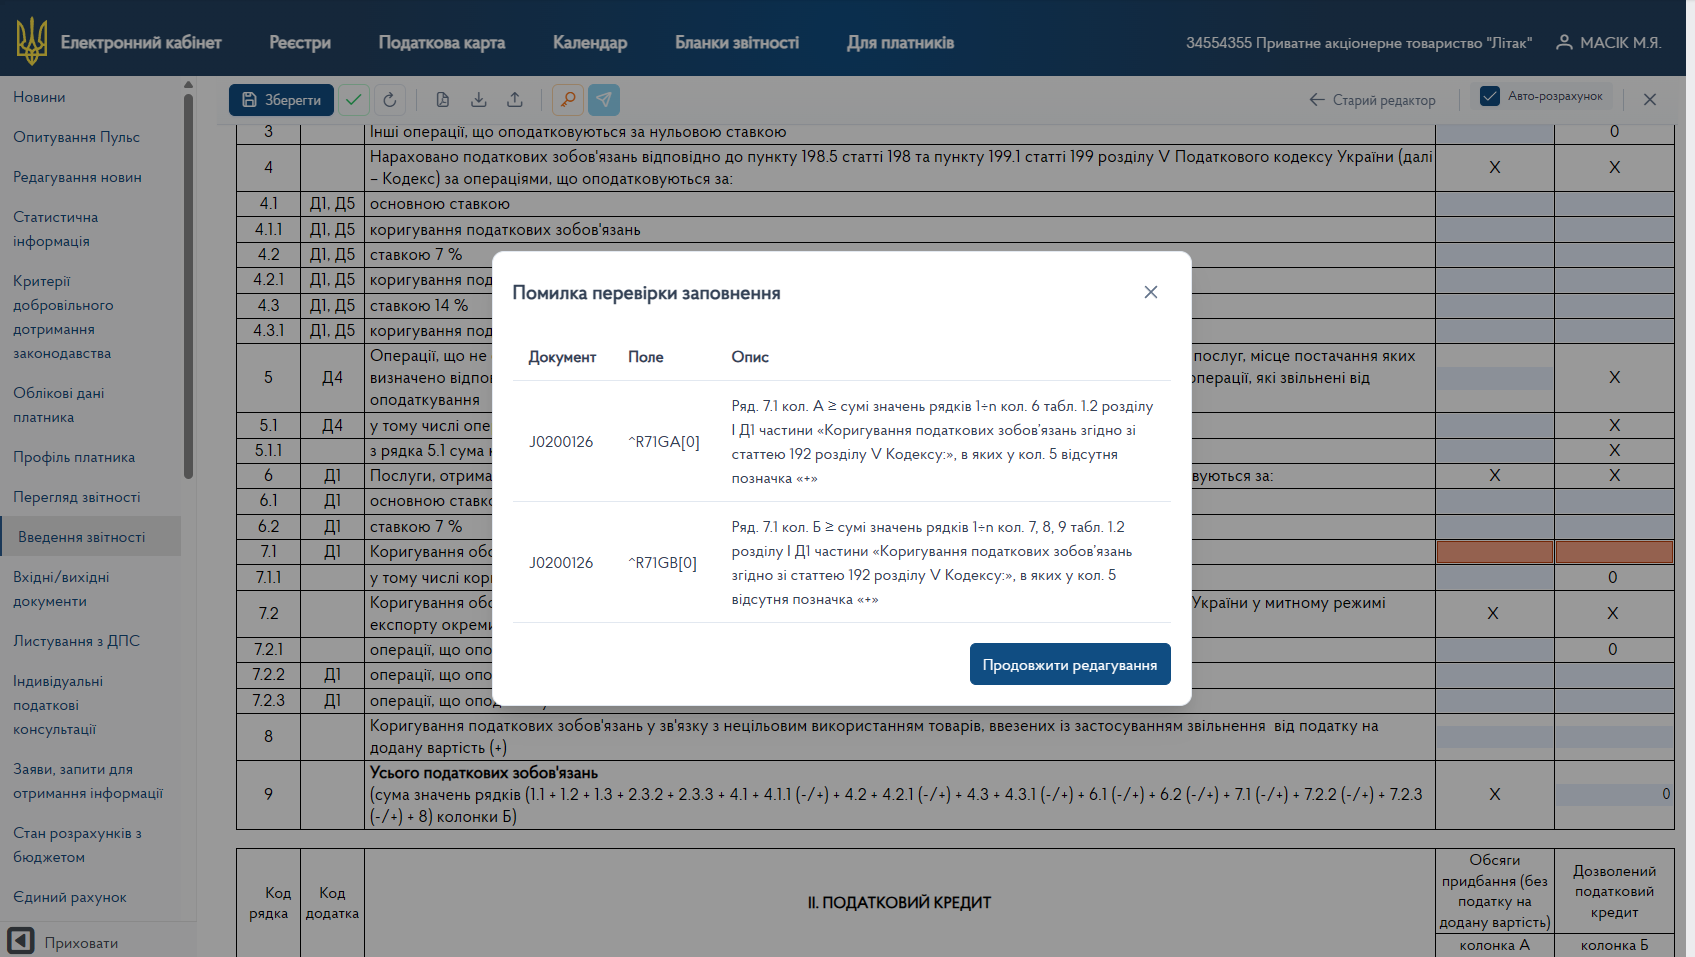Click the green checkmark validate icon
1695x957 pixels.
(x=353, y=100)
